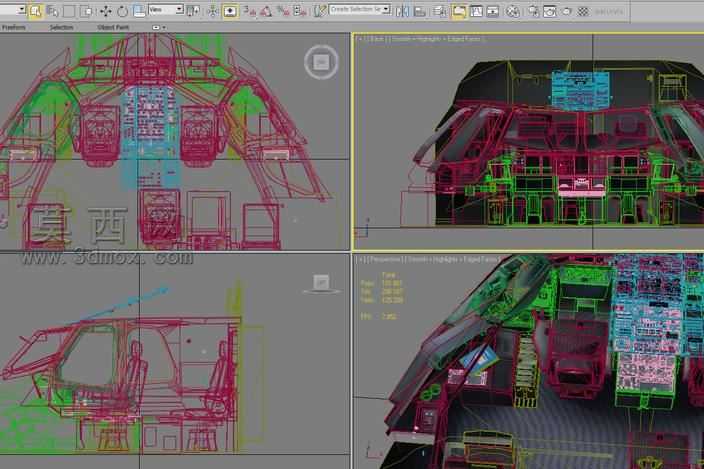The height and width of the screenshot is (469, 704).
Task: Open the View reference coordinate system dropdown
Action: 166,9
